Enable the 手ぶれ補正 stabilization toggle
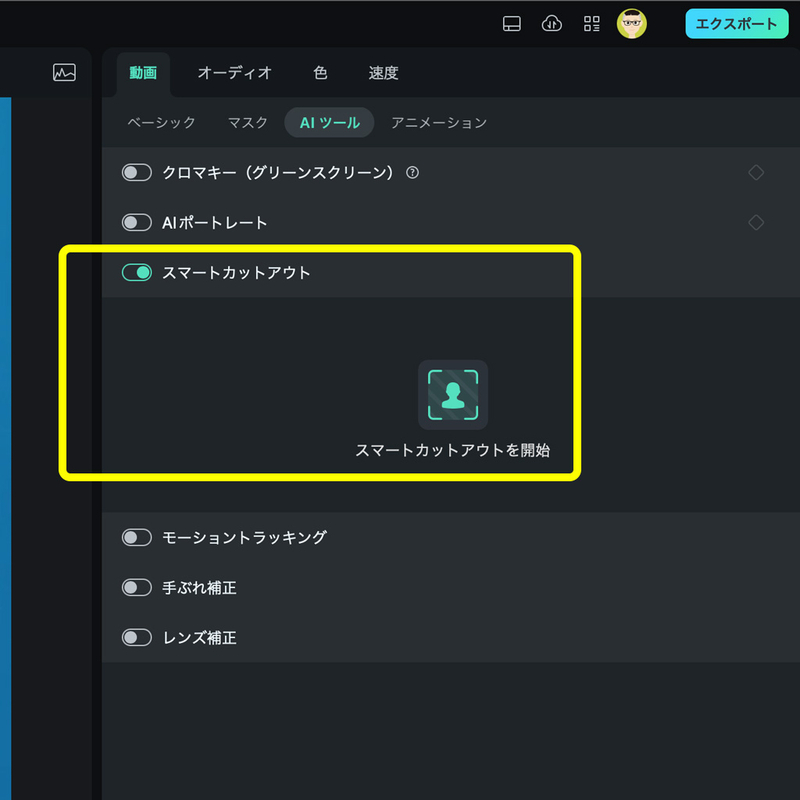Viewport: 800px width, 800px height. [137, 587]
